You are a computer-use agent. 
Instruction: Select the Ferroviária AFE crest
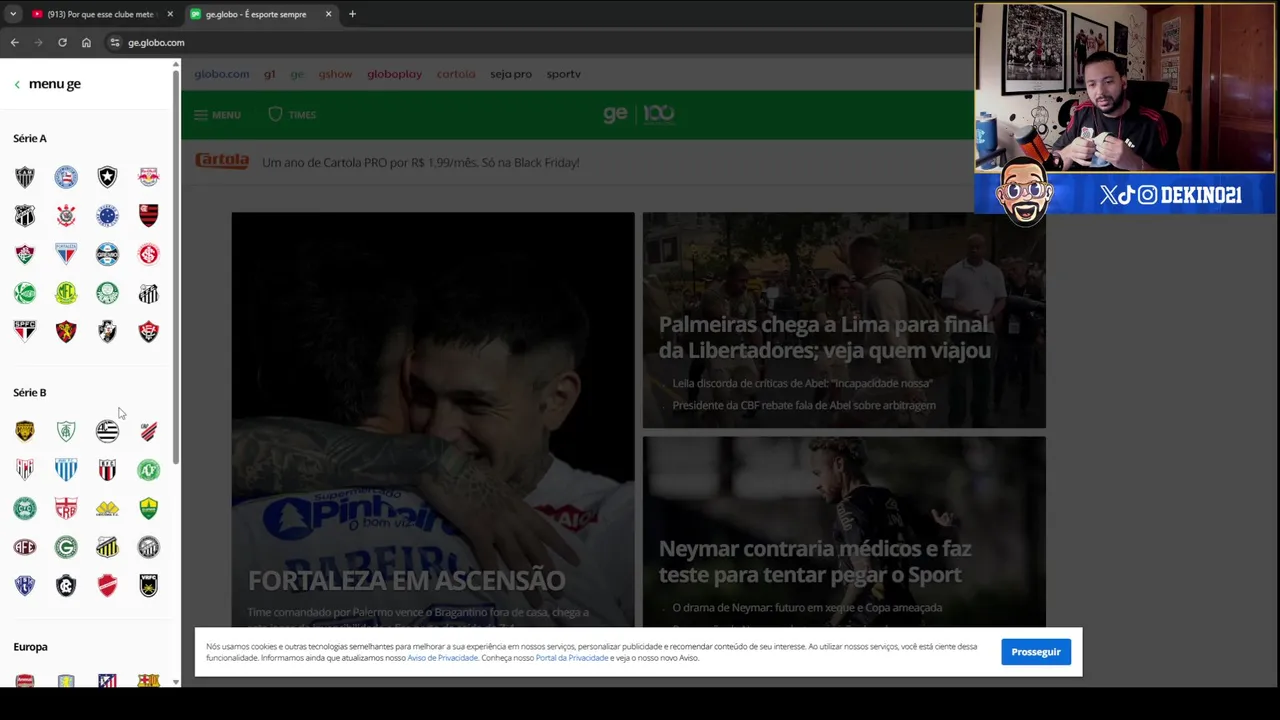25,547
